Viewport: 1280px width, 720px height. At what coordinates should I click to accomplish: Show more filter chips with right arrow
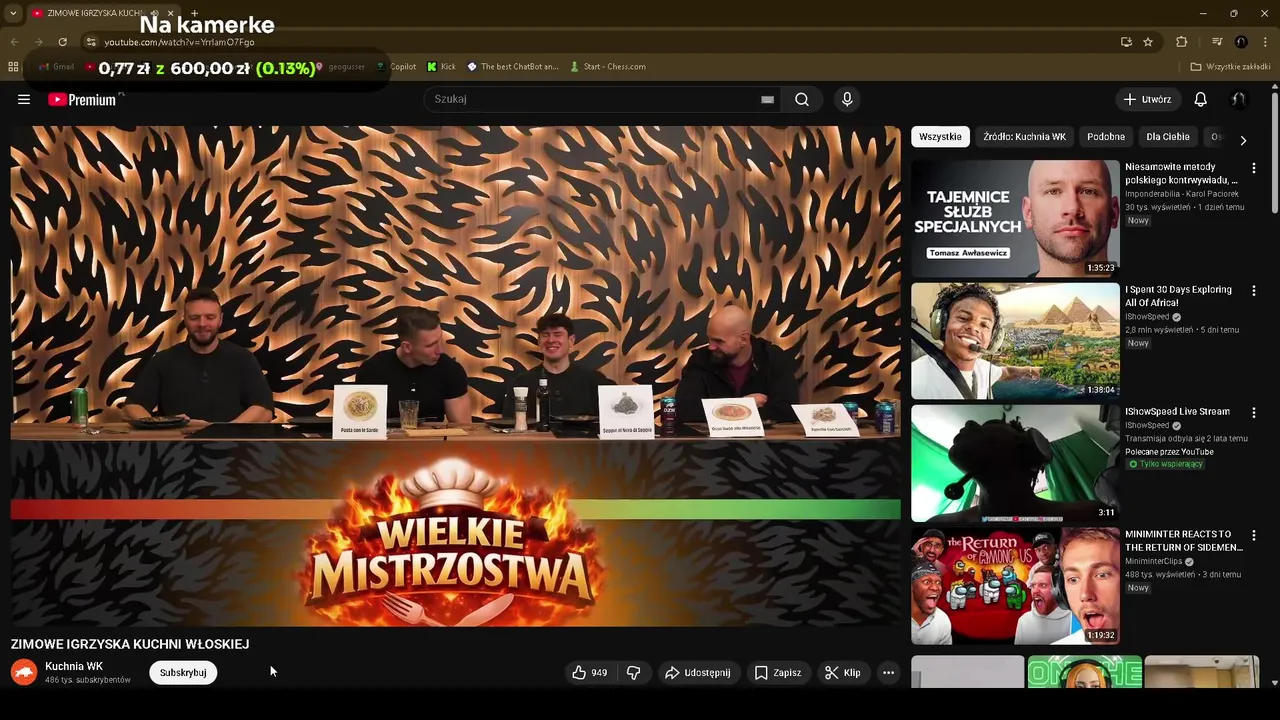click(x=1243, y=140)
